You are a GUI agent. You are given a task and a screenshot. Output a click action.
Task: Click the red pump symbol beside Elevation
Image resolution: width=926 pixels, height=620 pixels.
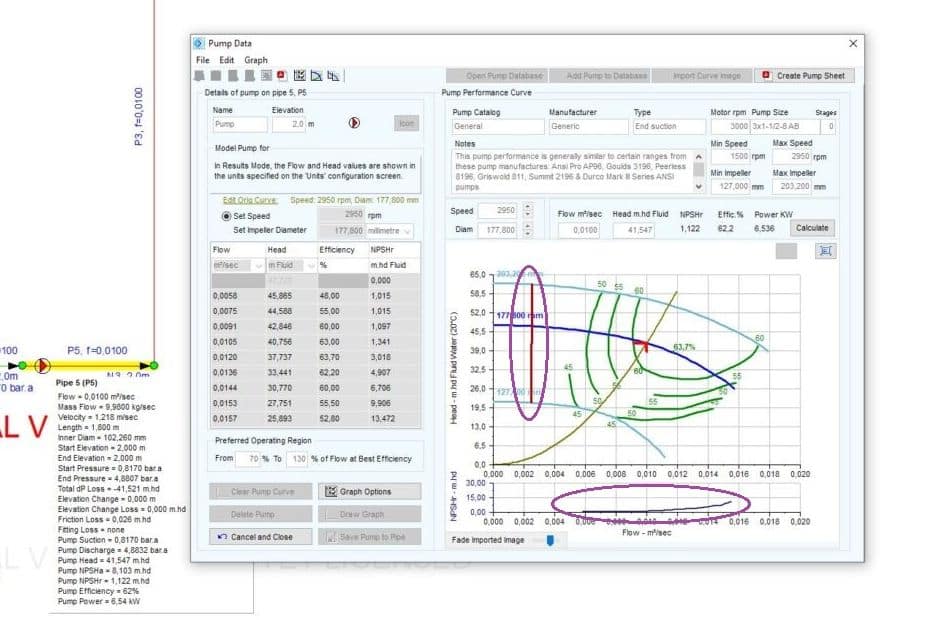(354, 123)
